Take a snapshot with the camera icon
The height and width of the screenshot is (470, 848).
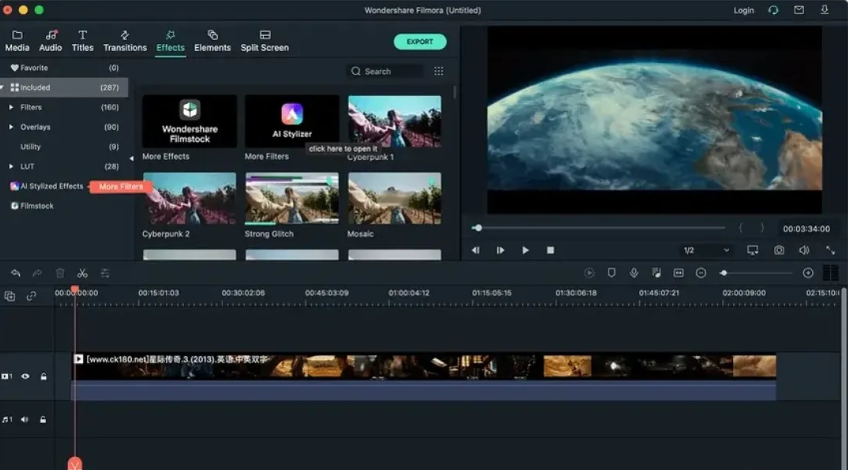[x=779, y=250]
